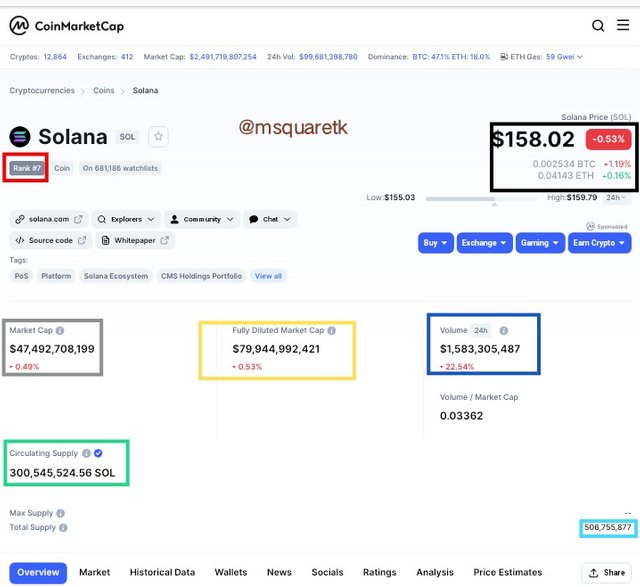Screen dimensions: 640x587
Task: Click the Exchanges 412 stat link
Action: tap(127, 57)
